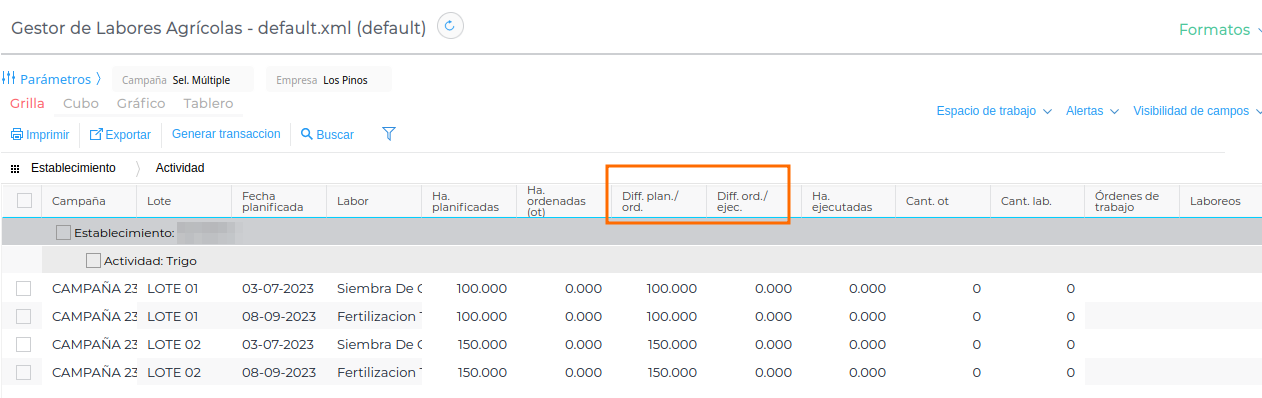Click 100.000 Ha. planificadas in LOTE 01 Fertilizacion row
The image size is (1262, 398).
[482, 317]
